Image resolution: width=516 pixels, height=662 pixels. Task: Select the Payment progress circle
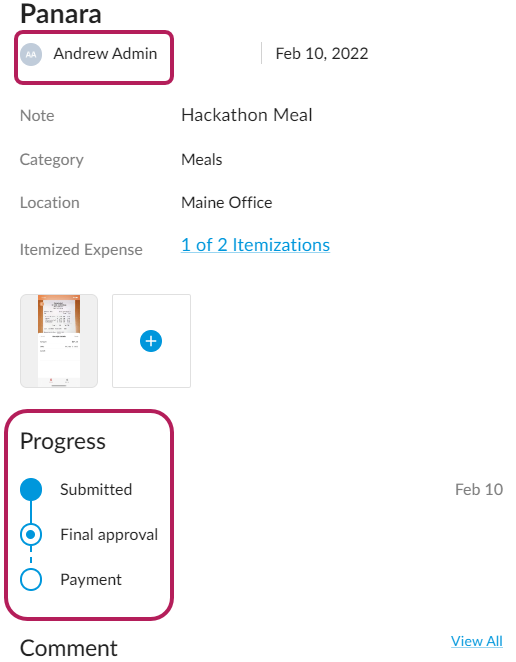coord(31,580)
